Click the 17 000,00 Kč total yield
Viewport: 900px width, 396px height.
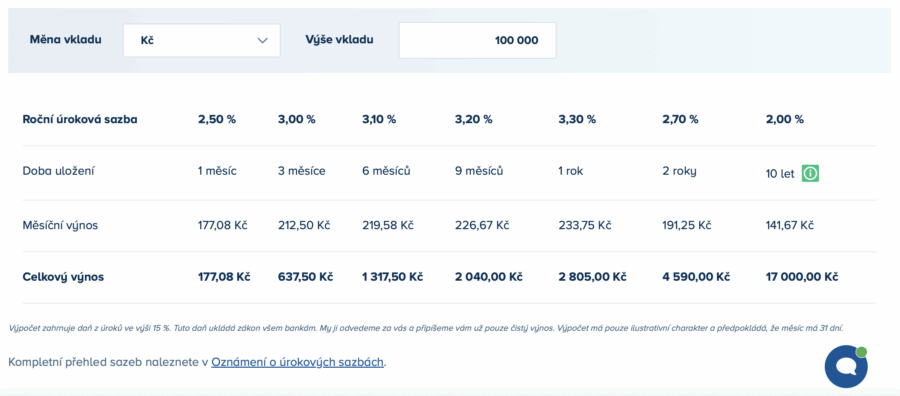point(801,277)
